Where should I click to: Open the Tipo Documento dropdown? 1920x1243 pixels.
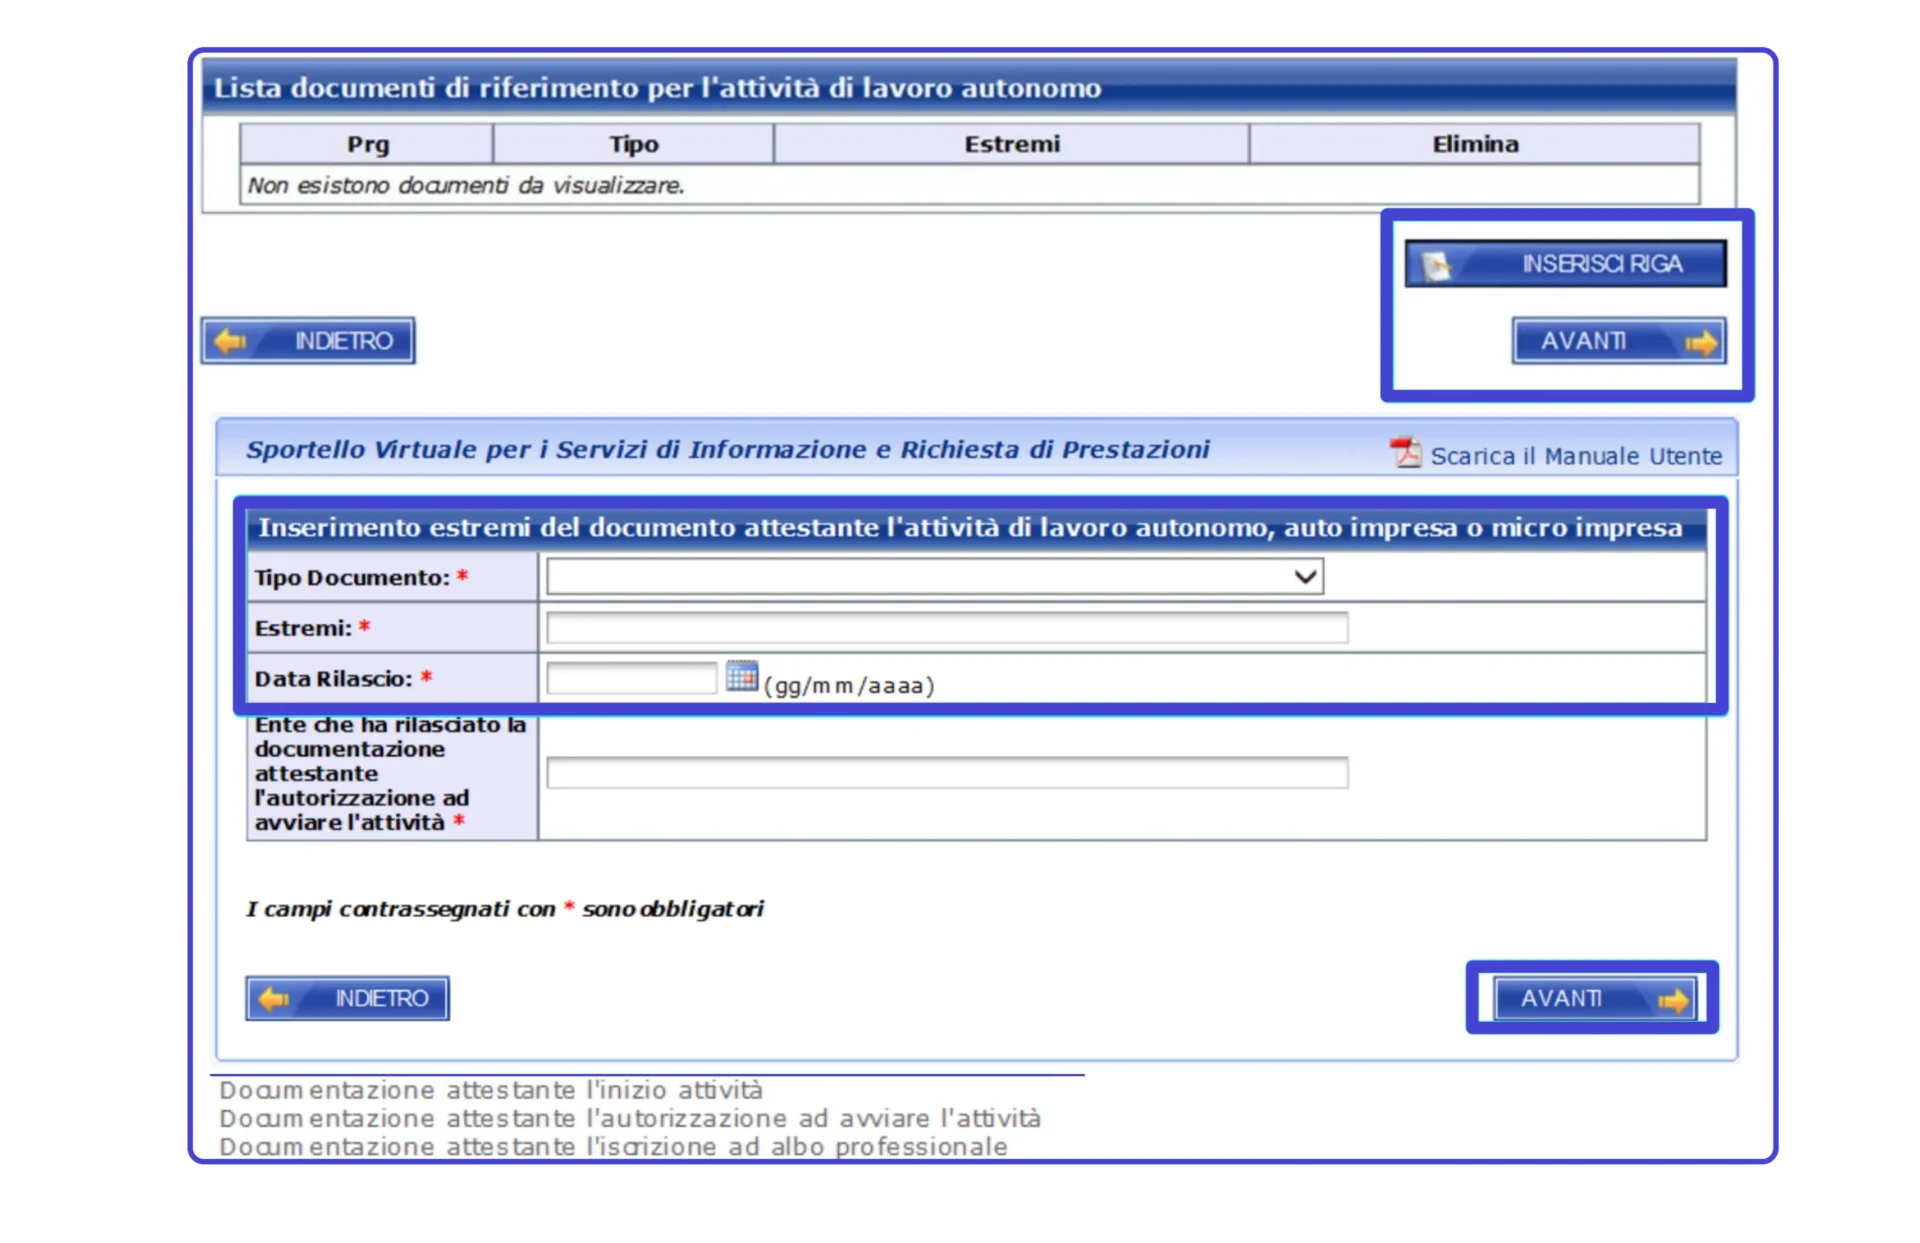(935, 576)
